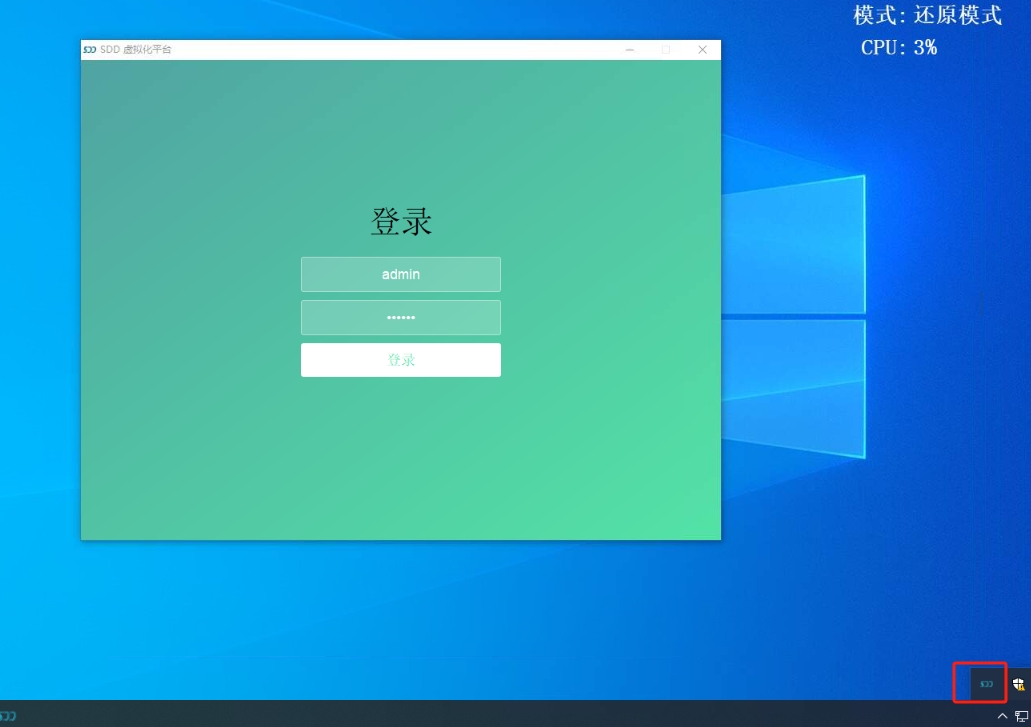Select the SDD app icon on taskbar left
The width and height of the screenshot is (1031, 727).
pos(8,716)
